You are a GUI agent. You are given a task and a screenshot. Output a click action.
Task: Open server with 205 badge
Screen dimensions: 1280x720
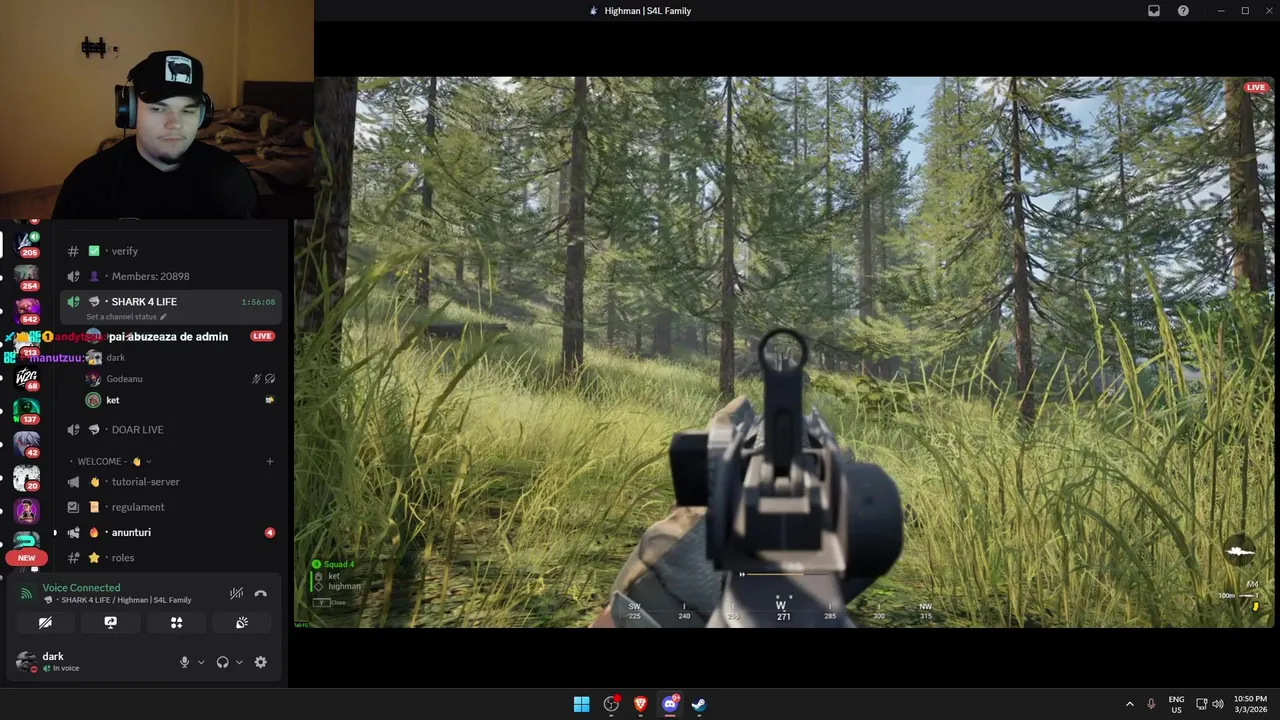27,244
